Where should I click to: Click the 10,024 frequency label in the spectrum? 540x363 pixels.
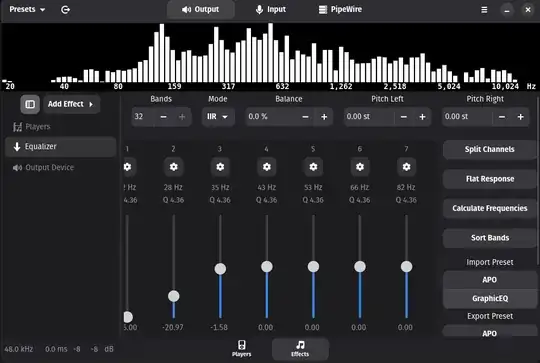point(505,86)
